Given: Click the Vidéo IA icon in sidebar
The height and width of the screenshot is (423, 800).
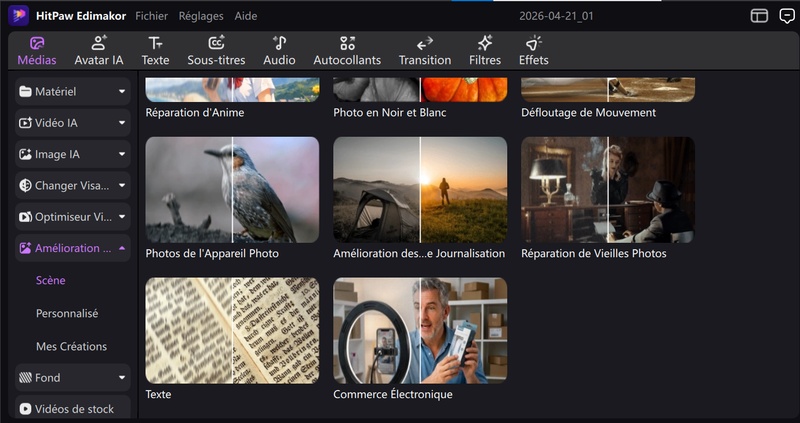Looking at the screenshot, I should (x=25, y=123).
